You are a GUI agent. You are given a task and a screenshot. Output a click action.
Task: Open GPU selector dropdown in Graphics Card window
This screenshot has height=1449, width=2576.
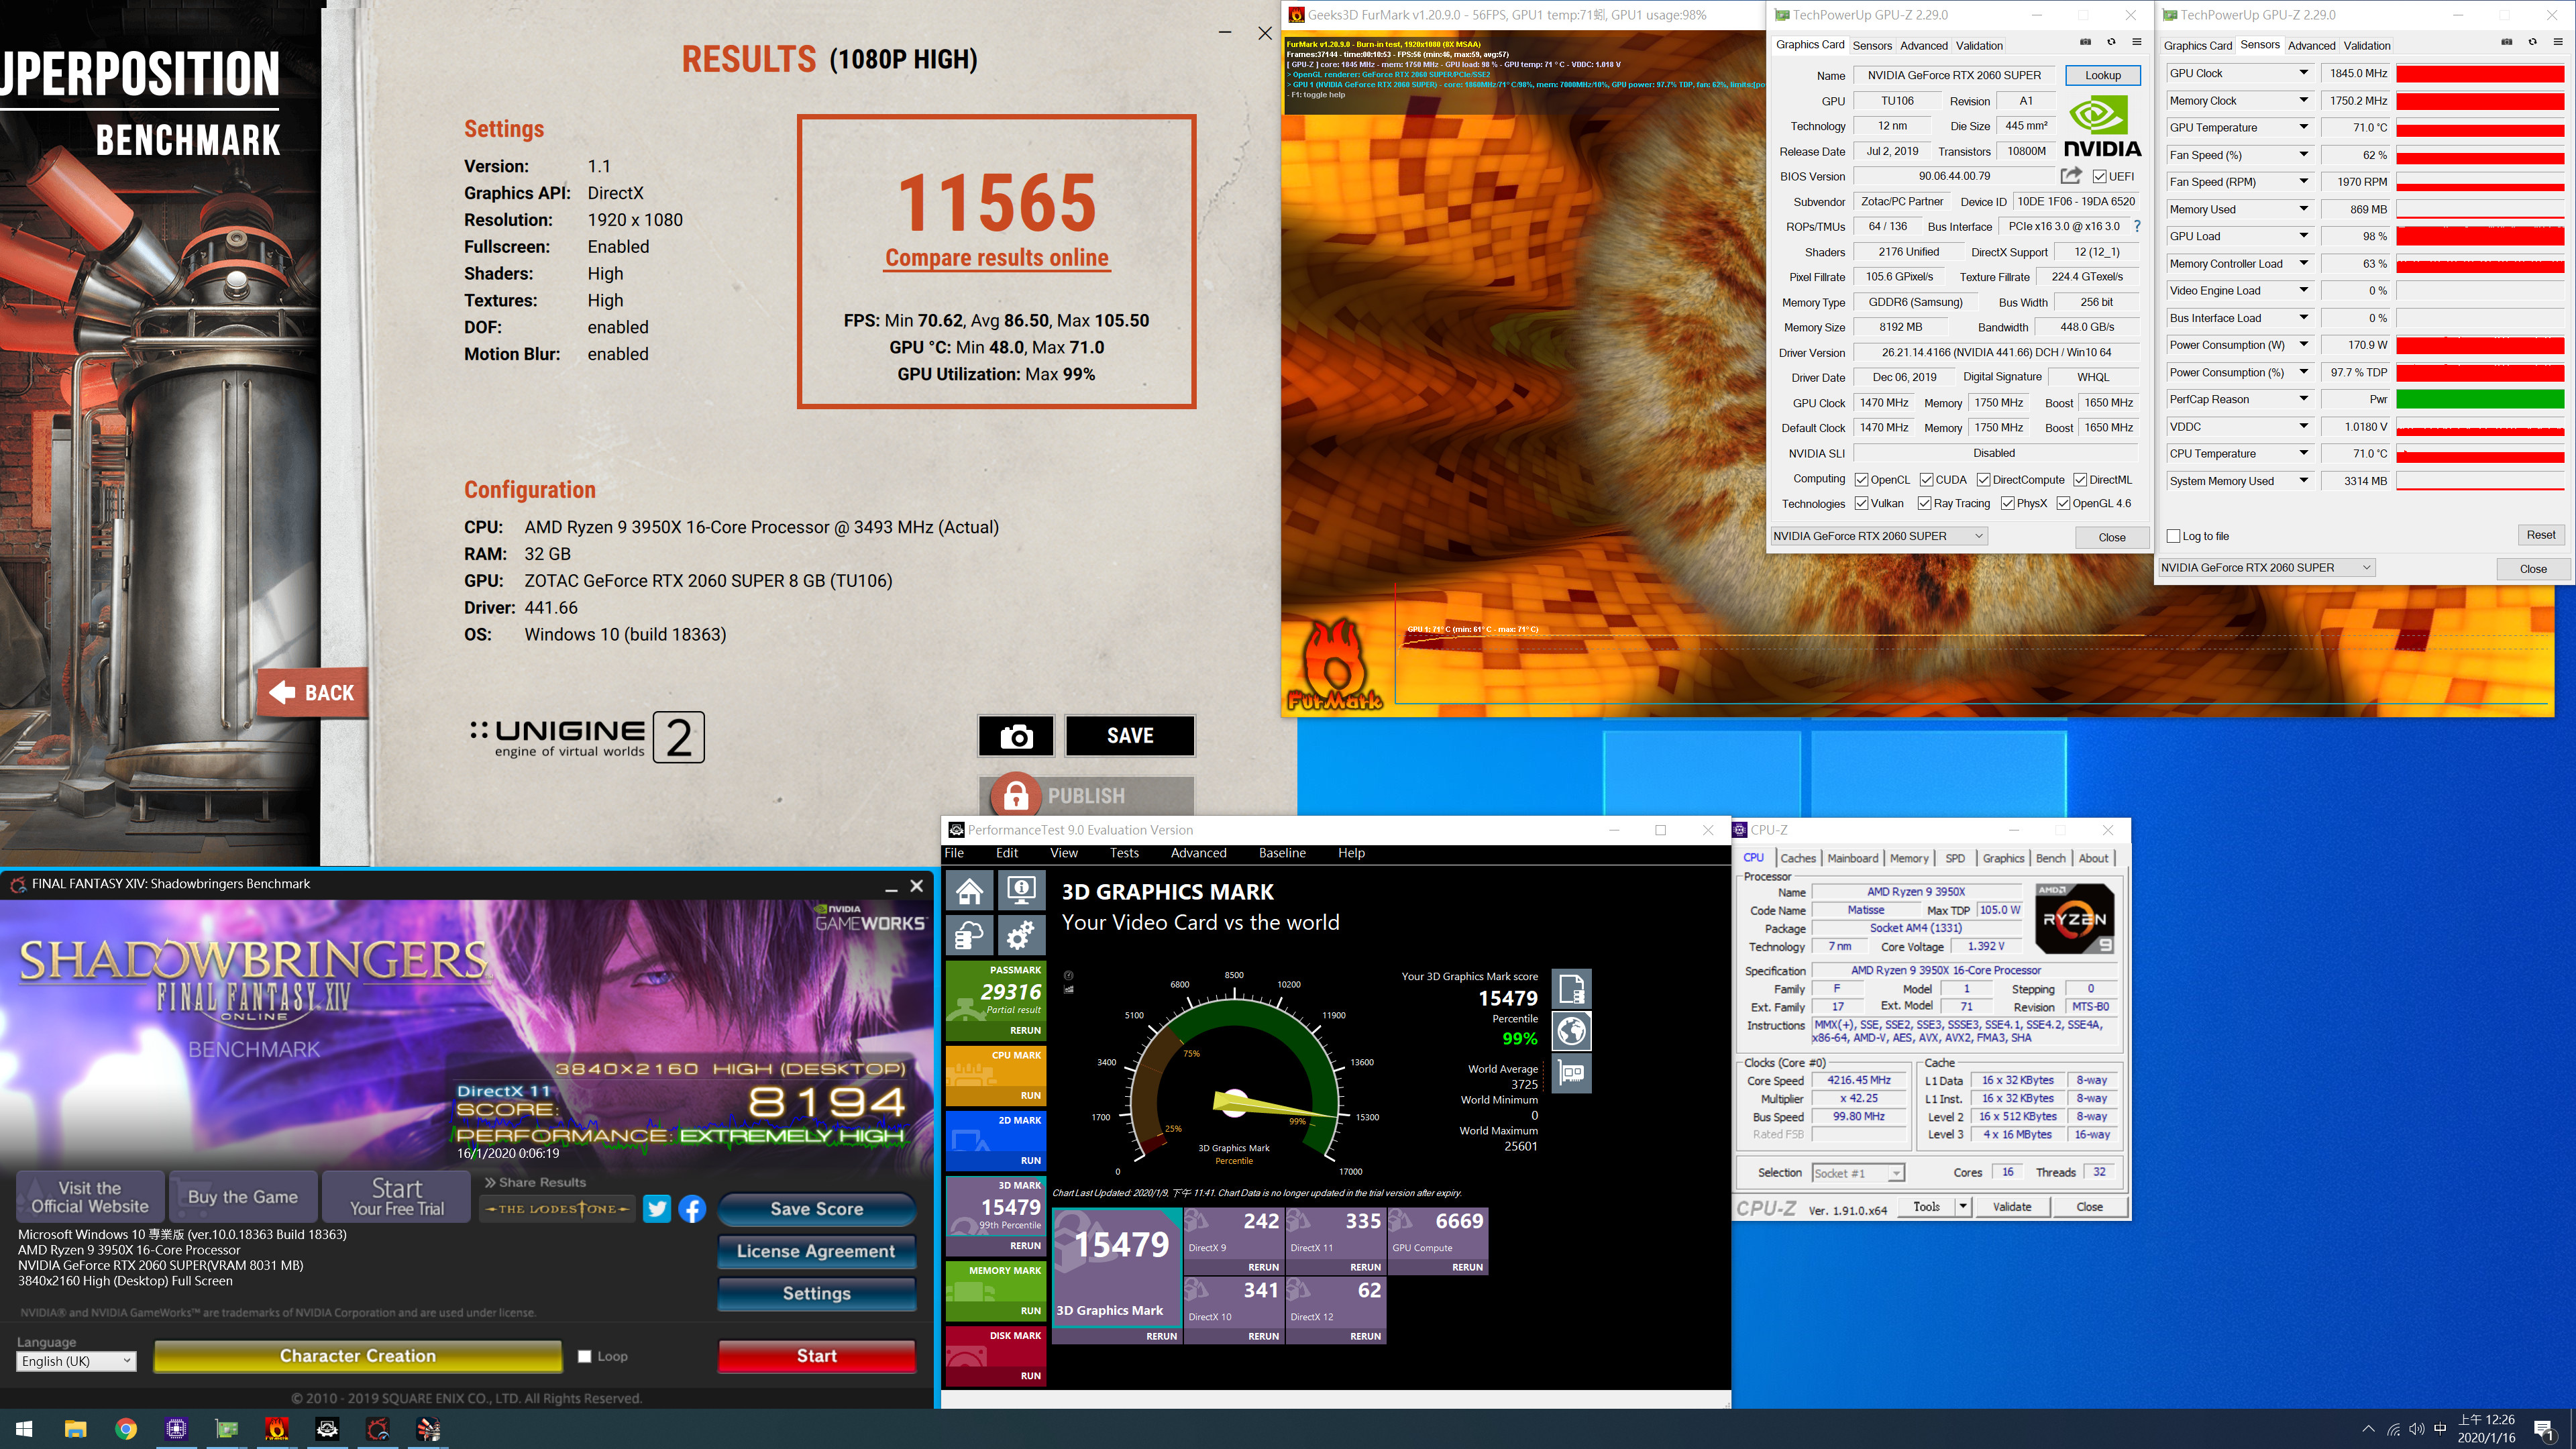1878,536
